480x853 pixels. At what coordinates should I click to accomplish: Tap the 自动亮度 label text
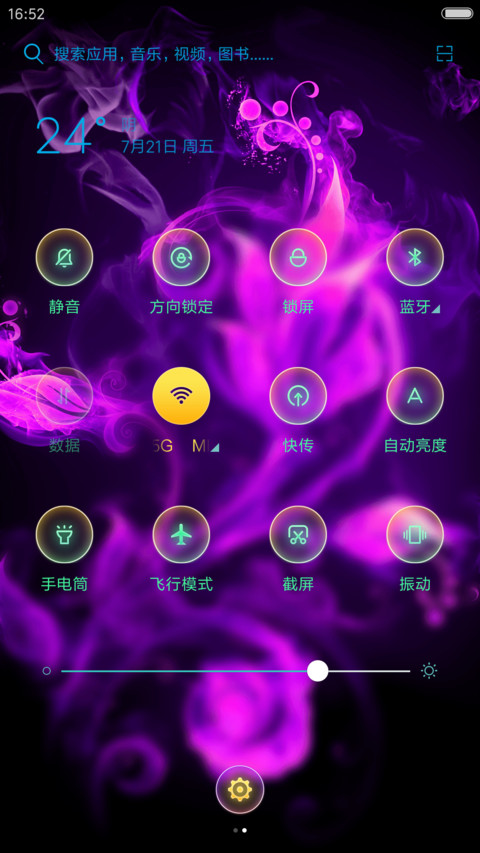[415, 446]
